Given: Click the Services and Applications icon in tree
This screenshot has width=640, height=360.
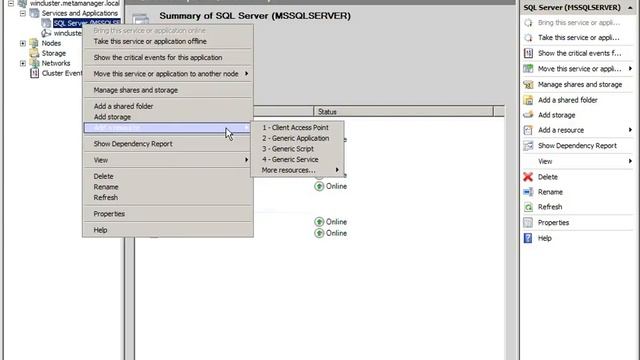Looking at the screenshot, I should coord(34,13).
